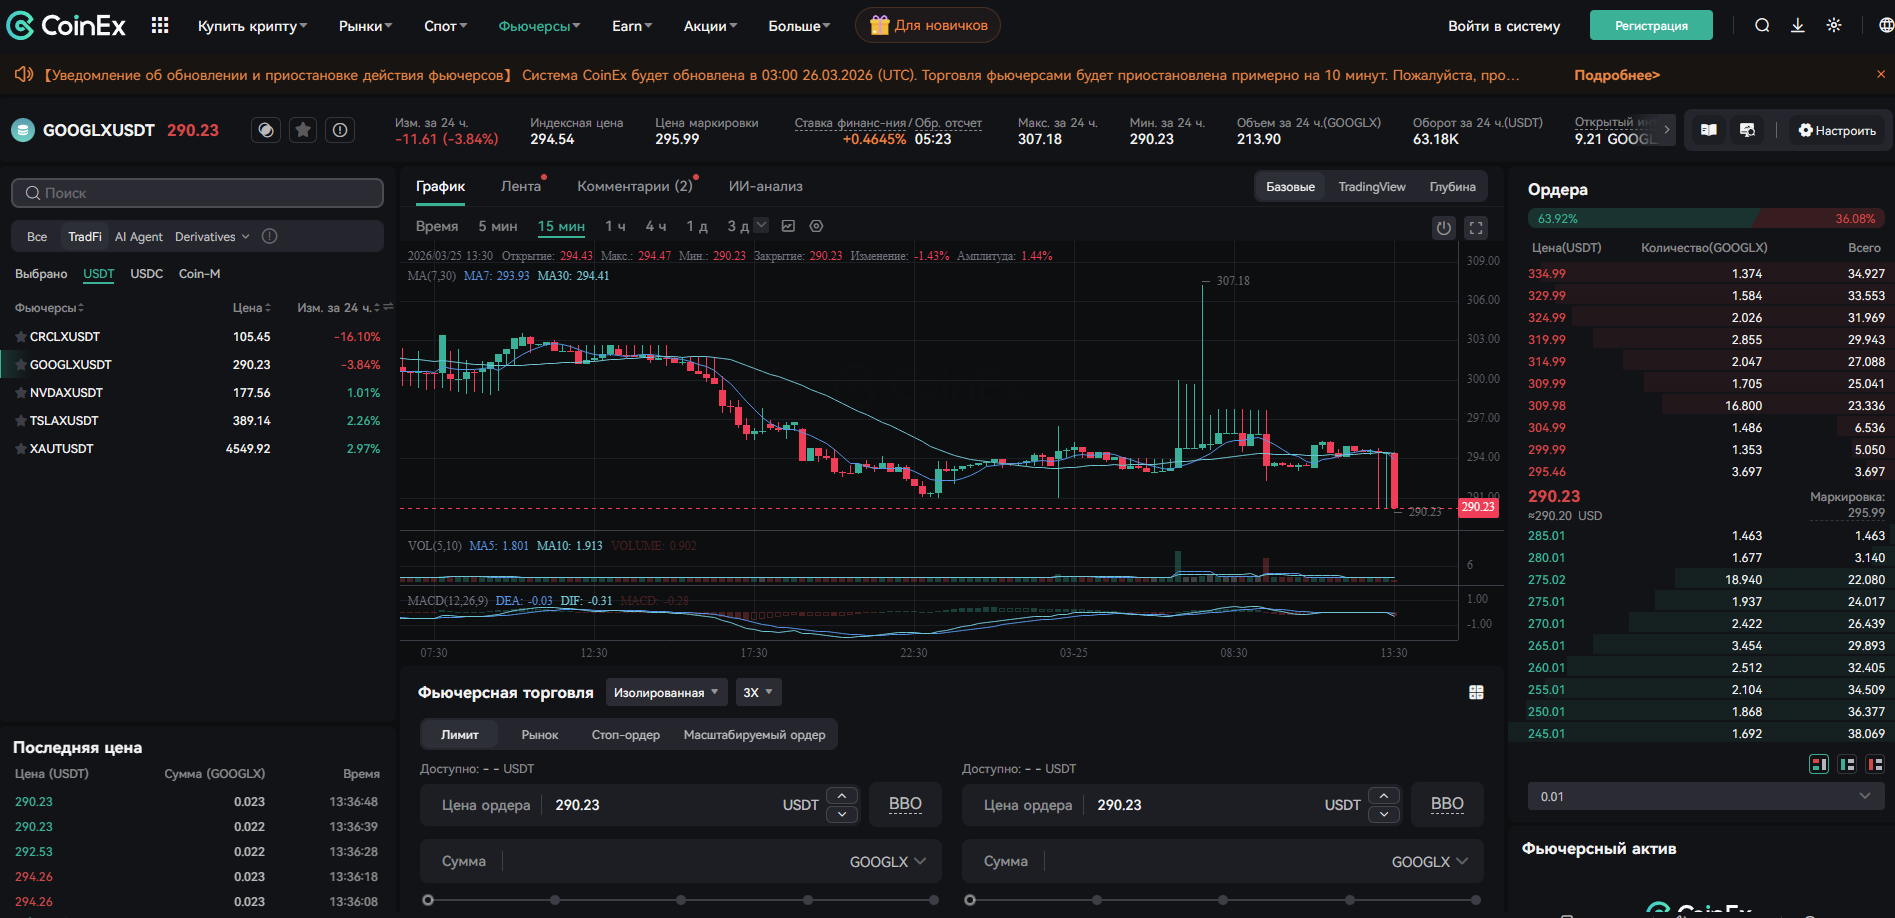
Task: Click the market data monitor icon
Action: [x=1747, y=130]
